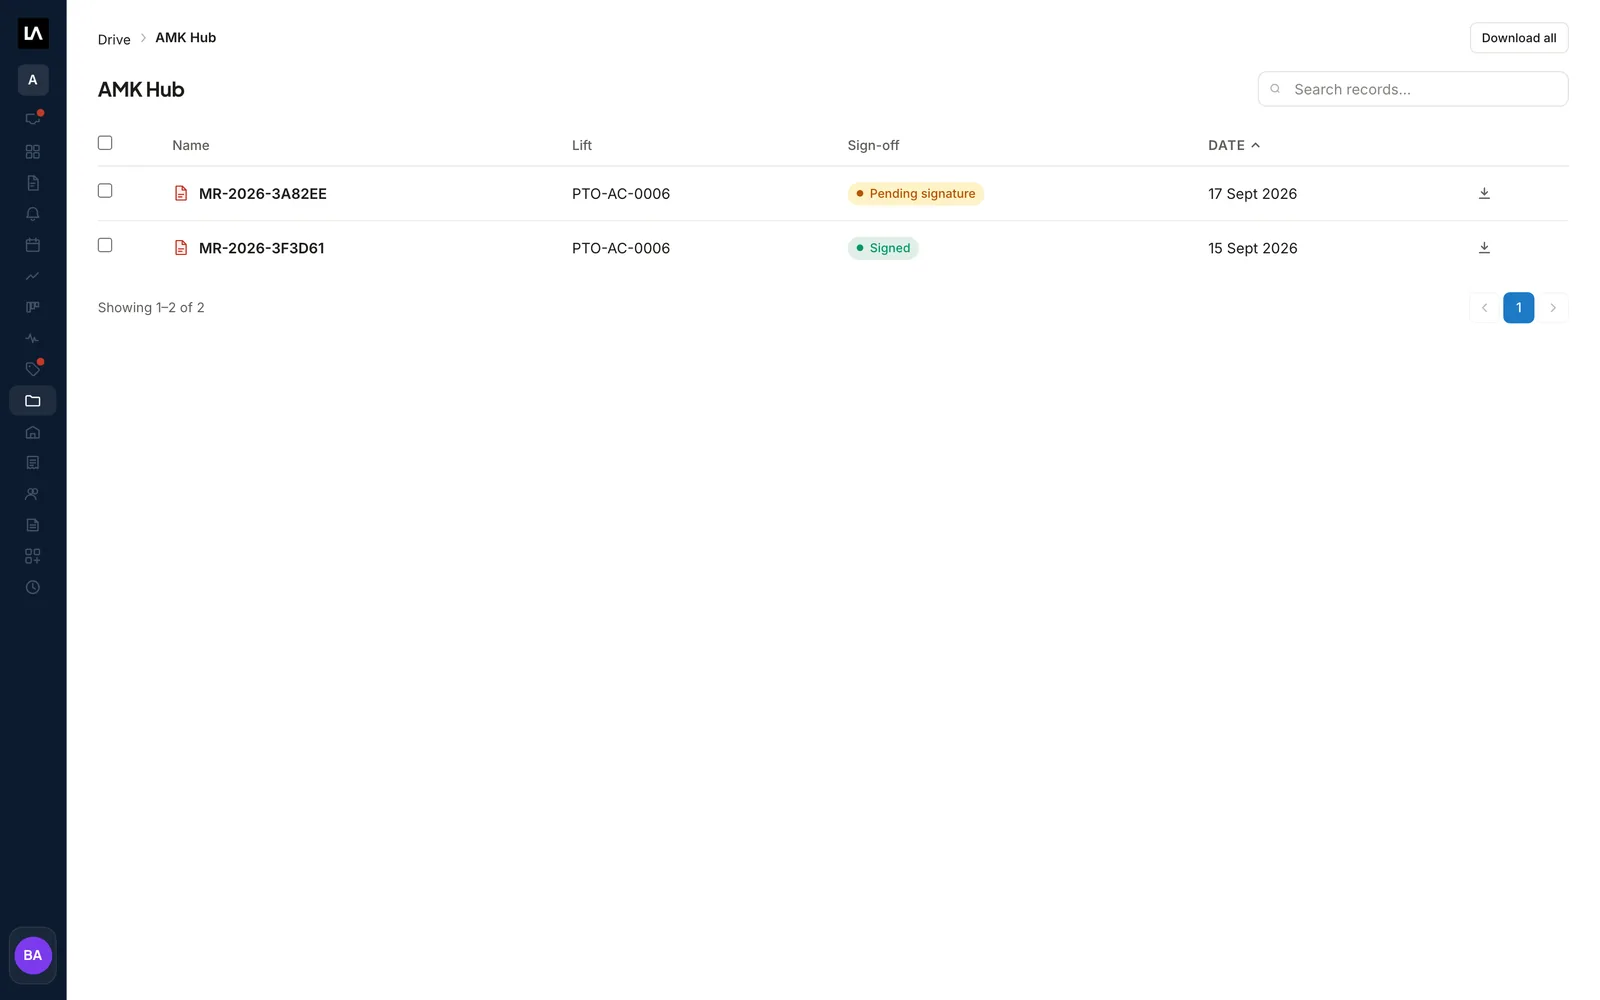Screen dimensions: 1600x1000
Task: Click the Signed status badge
Action: 883,248
